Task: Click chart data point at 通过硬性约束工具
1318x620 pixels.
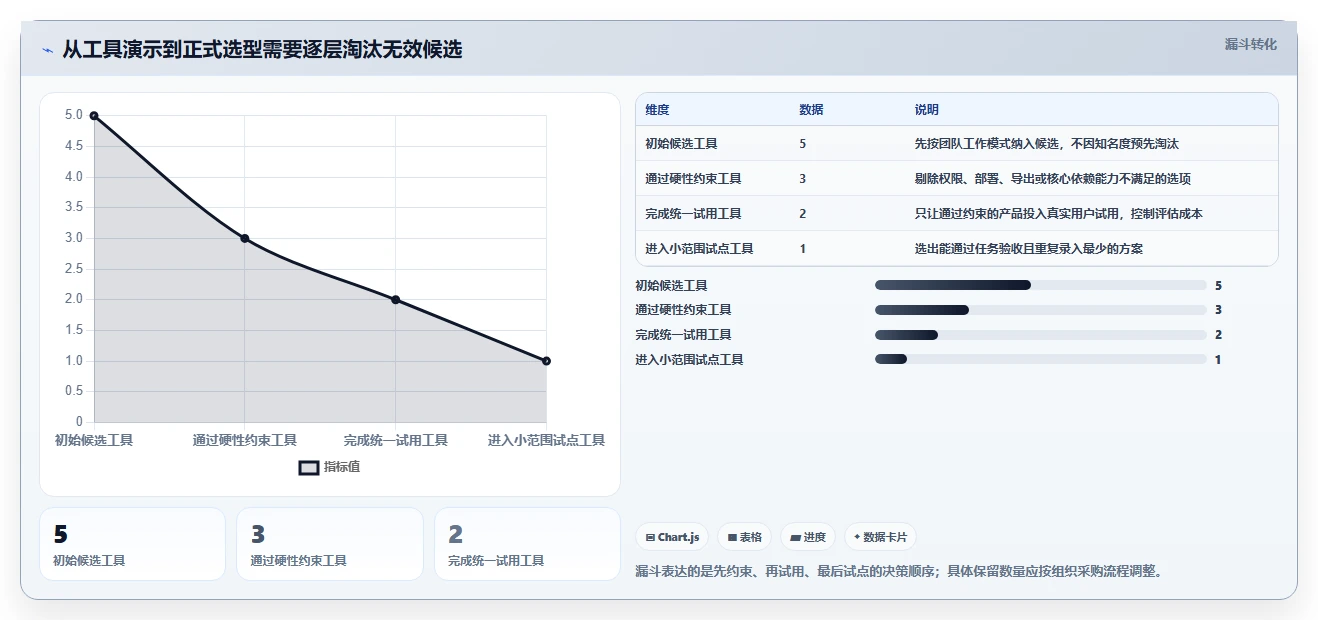Action: point(245,238)
